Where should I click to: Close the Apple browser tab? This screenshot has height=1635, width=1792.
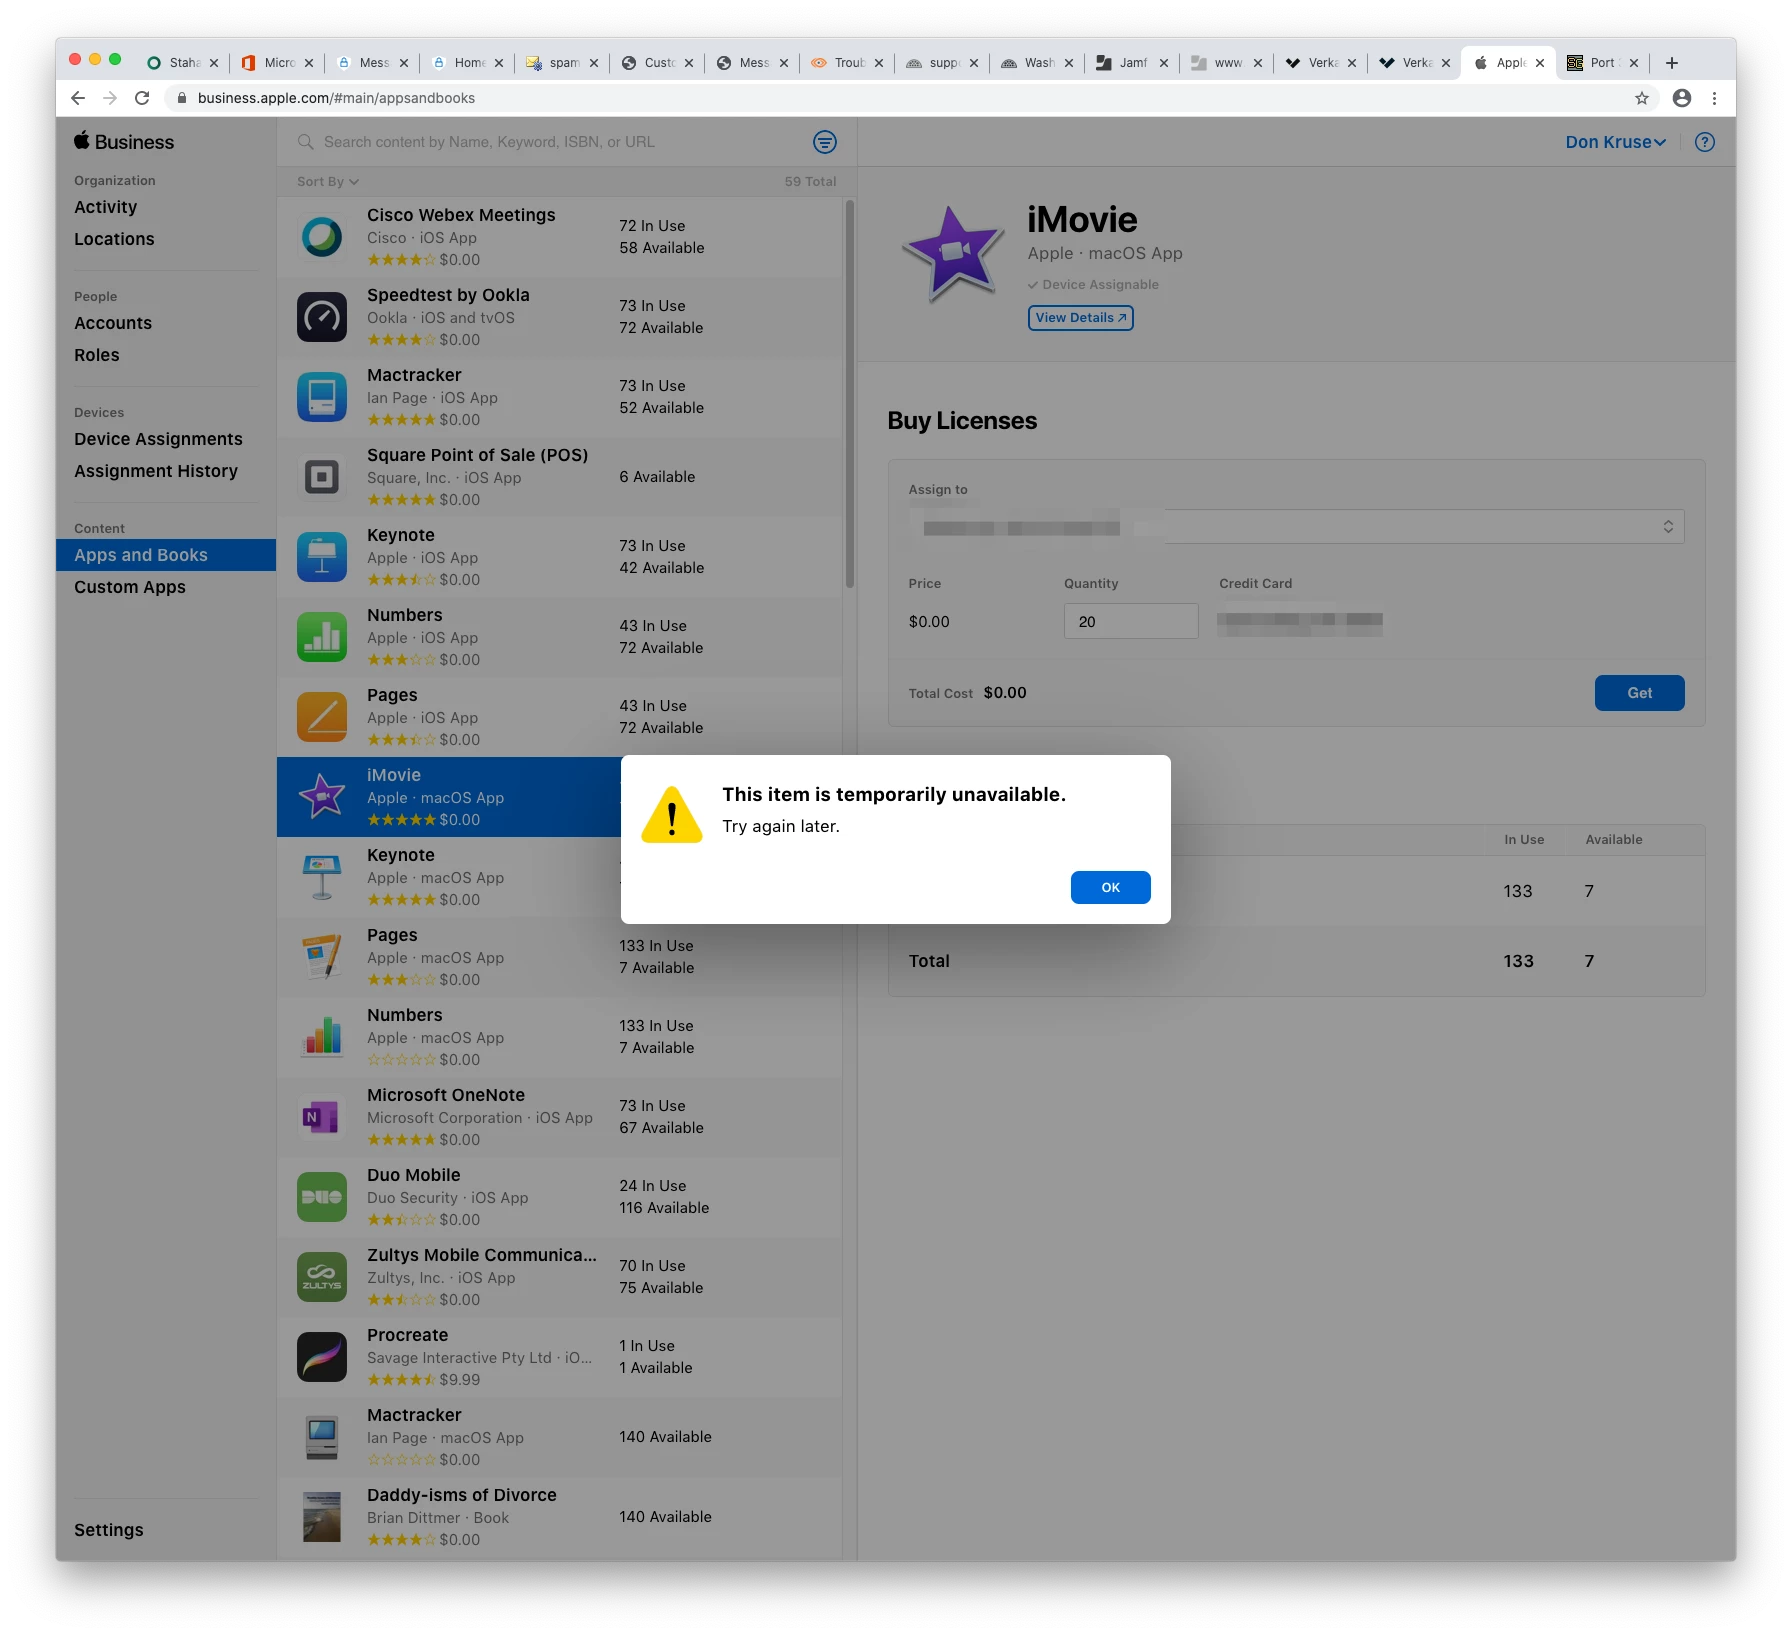click(x=1539, y=63)
